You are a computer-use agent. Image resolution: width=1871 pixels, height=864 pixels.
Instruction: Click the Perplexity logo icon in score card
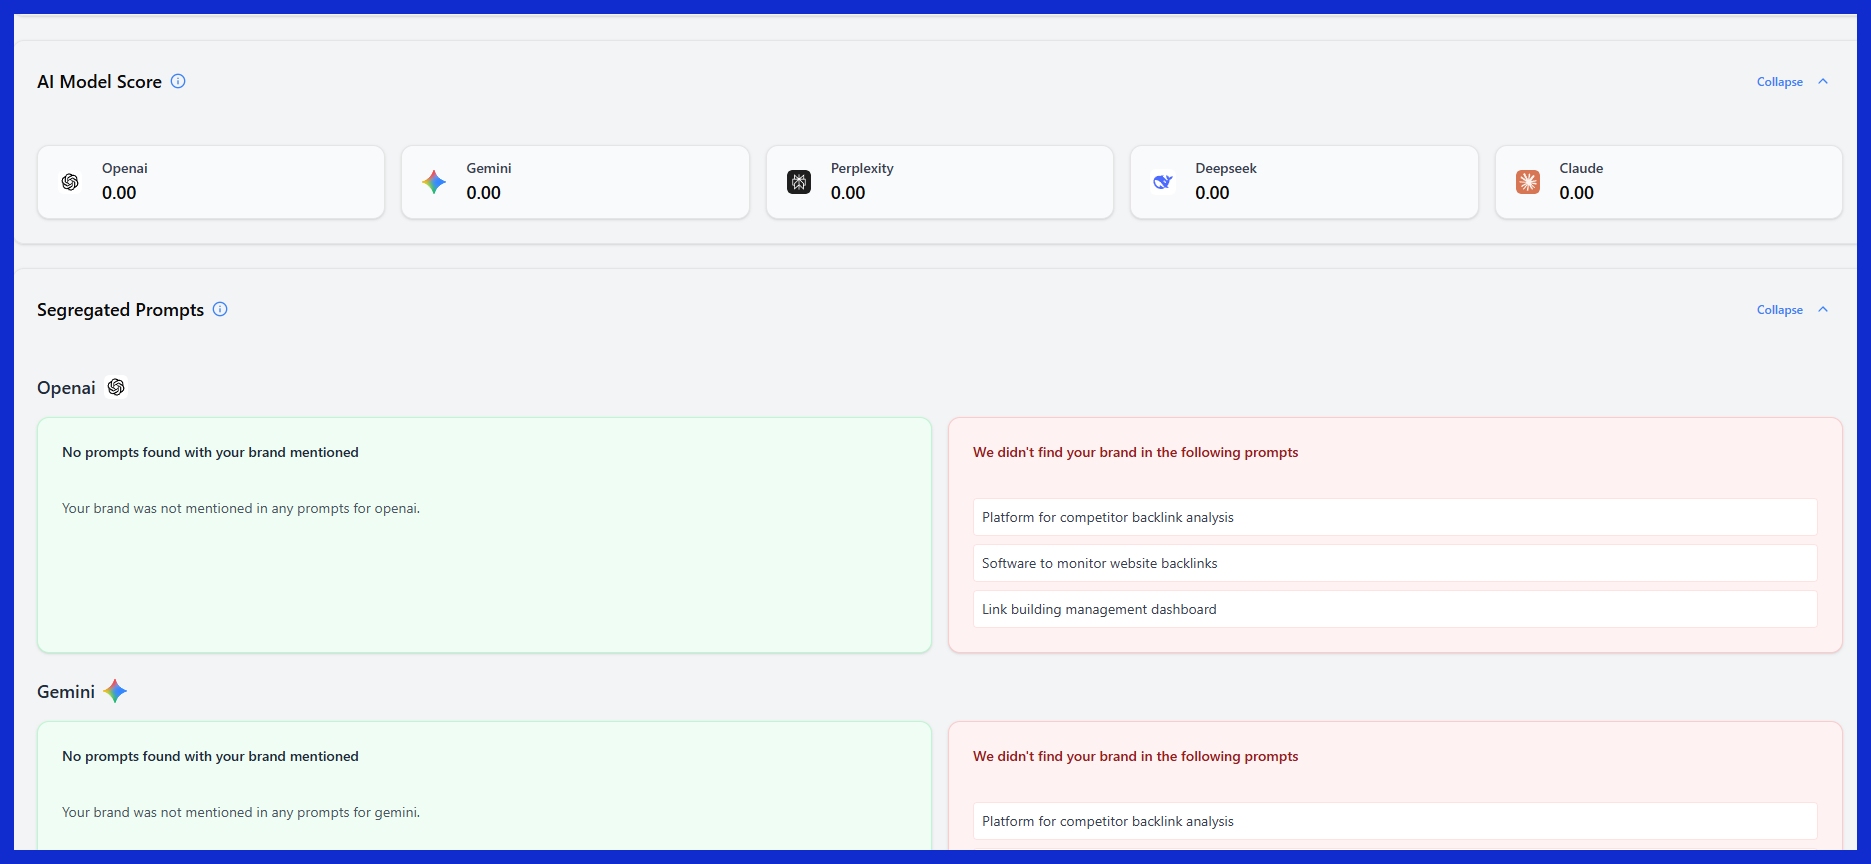(x=799, y=182)
